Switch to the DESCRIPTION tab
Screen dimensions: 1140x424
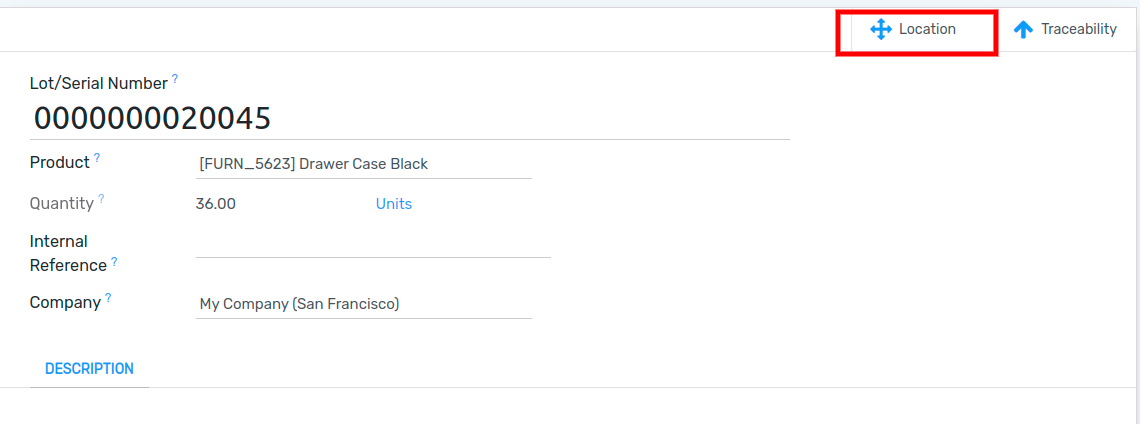point(89,369)
